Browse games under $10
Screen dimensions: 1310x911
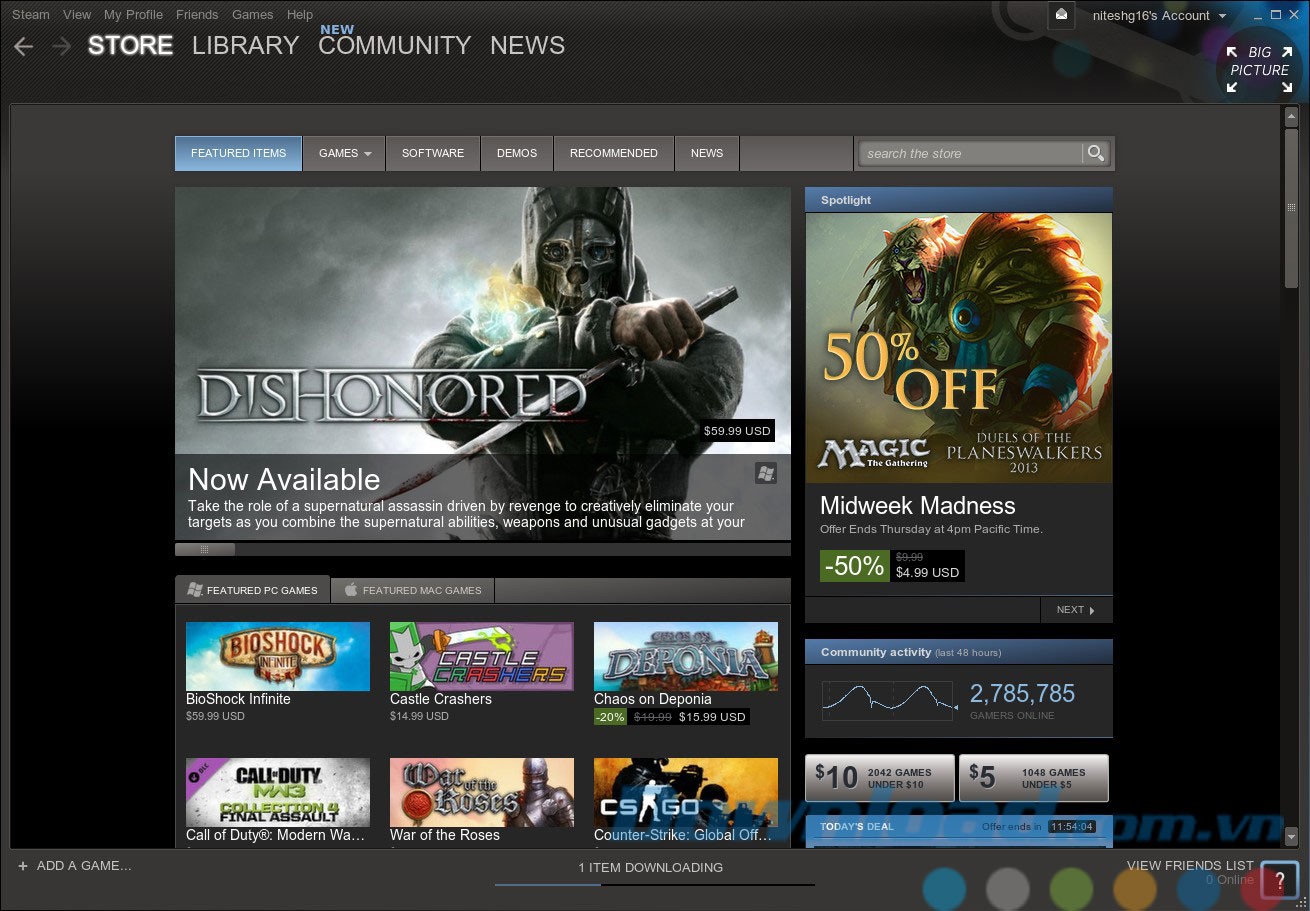(880, 778)
